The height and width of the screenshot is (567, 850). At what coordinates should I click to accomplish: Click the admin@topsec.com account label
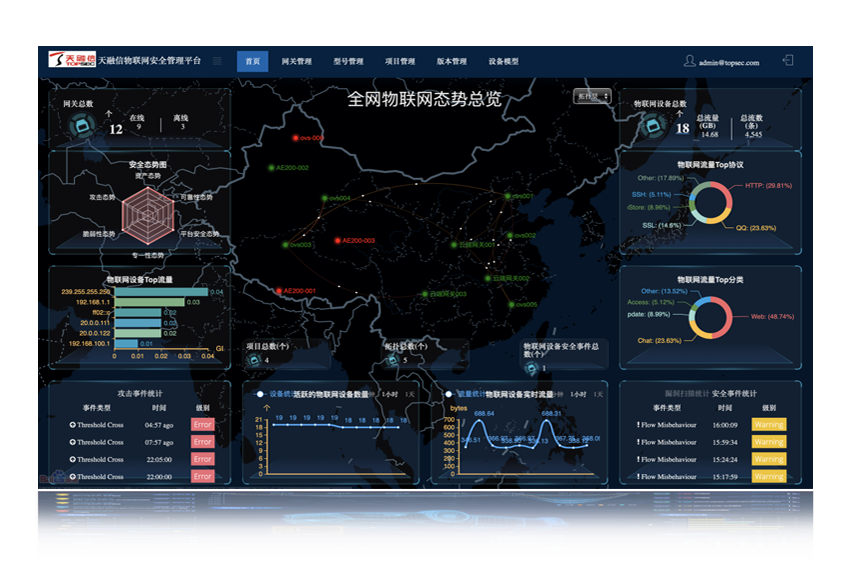729,63
